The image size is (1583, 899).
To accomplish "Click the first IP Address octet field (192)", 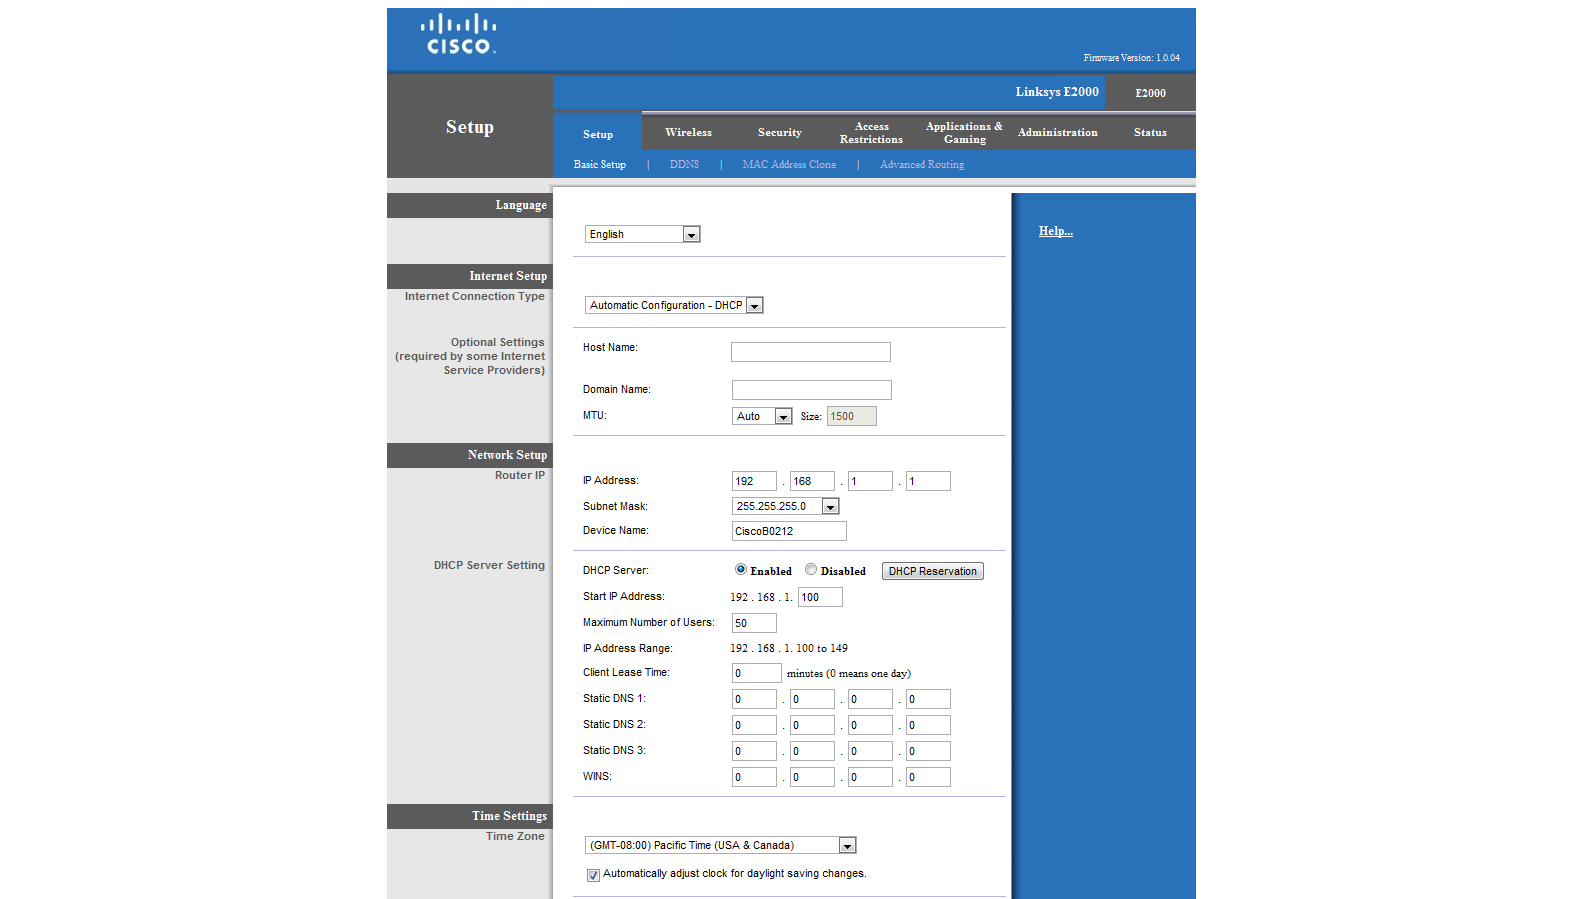I will pos(754,481).
